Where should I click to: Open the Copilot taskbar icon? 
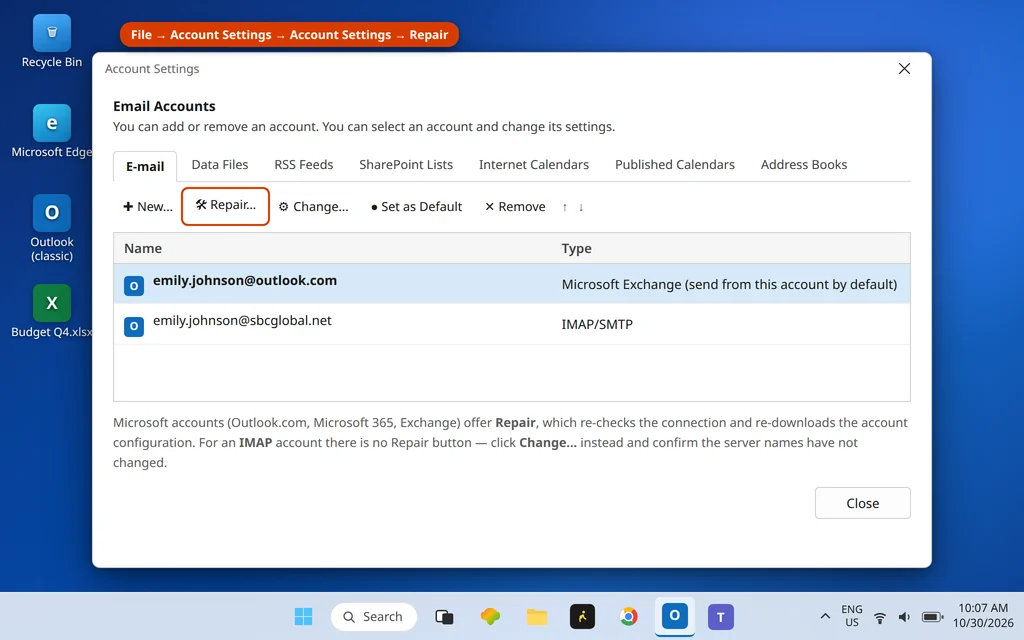tap(490, 616)
